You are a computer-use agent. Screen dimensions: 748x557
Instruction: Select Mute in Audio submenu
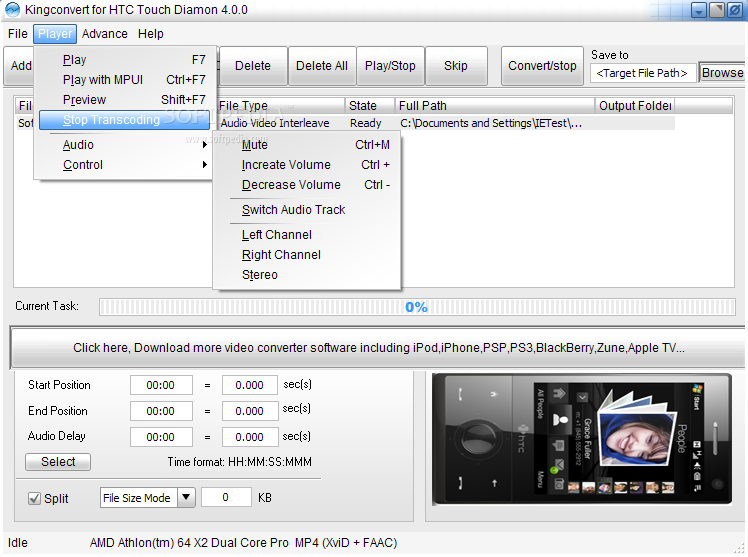[x=307, y=144]
